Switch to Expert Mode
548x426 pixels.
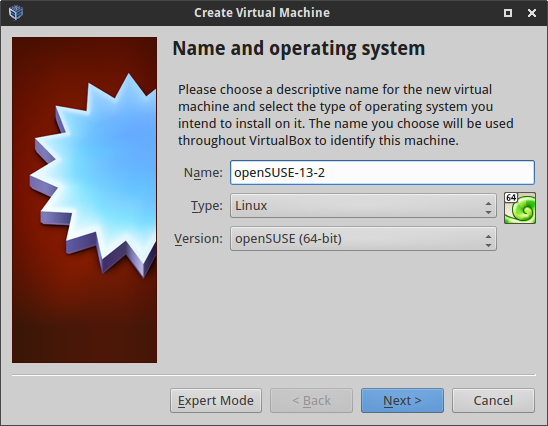click(x=216, y=400)
